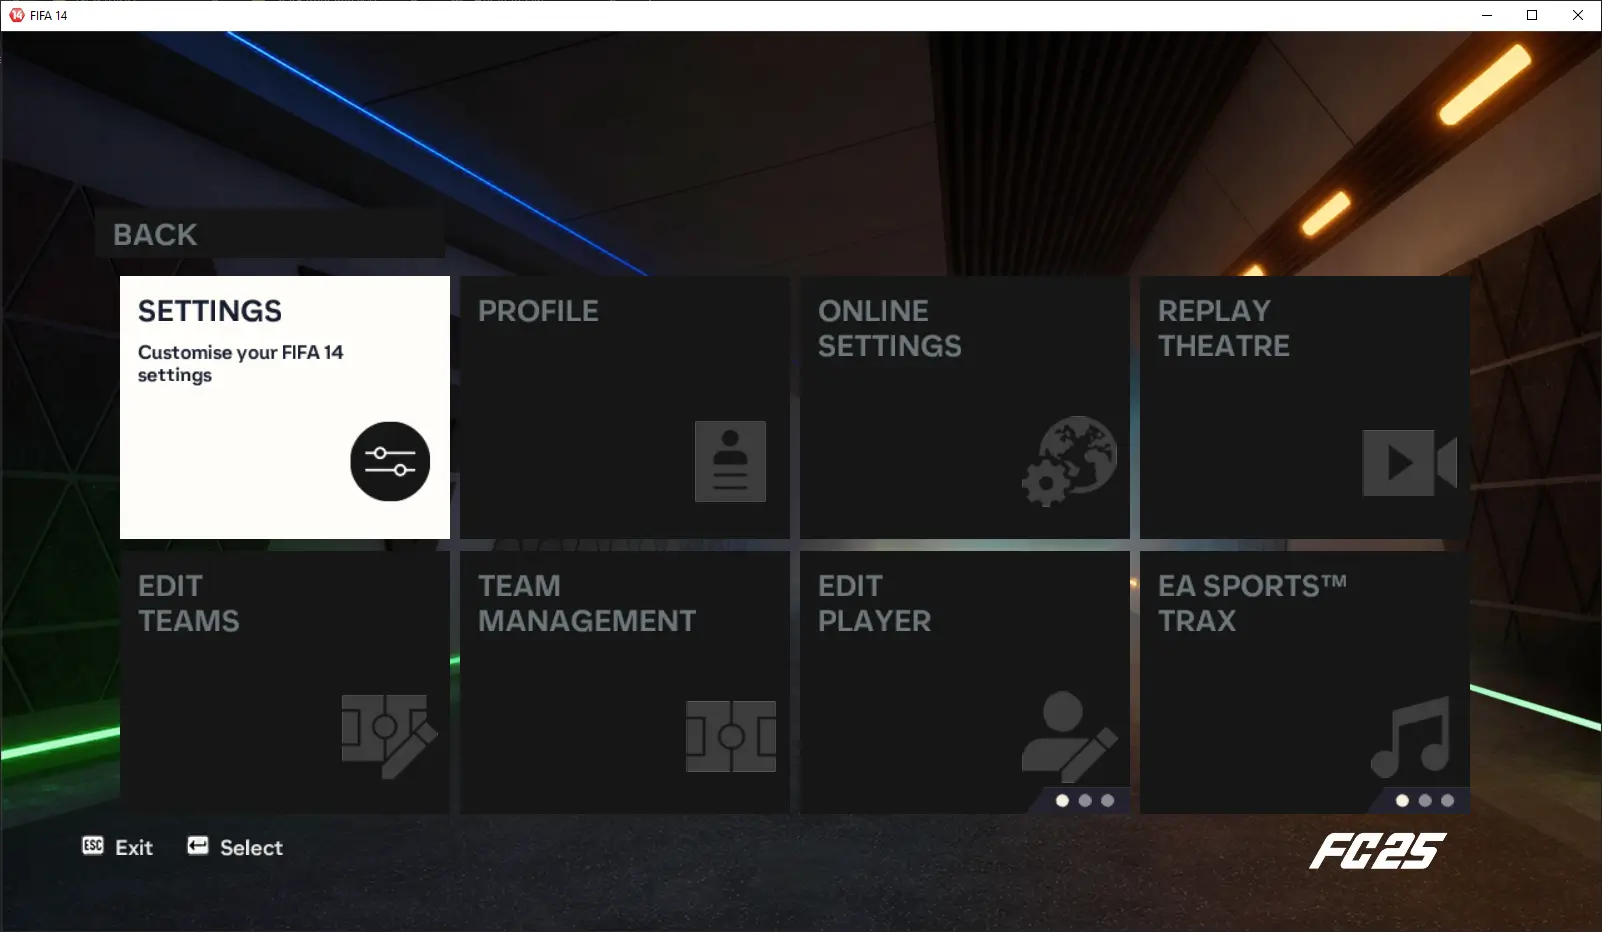
Task: Click the Profile ID card icon
Action: 730,461
